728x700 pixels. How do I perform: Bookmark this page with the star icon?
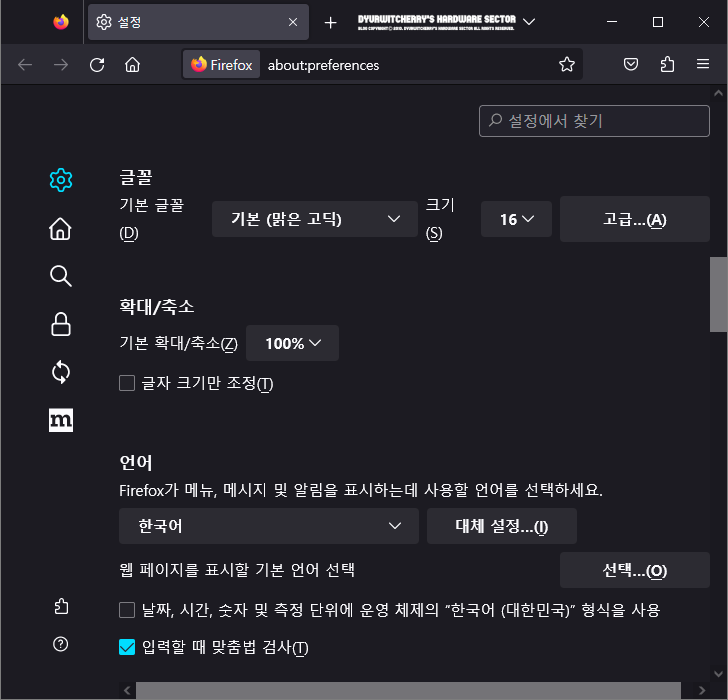[567, 64]
